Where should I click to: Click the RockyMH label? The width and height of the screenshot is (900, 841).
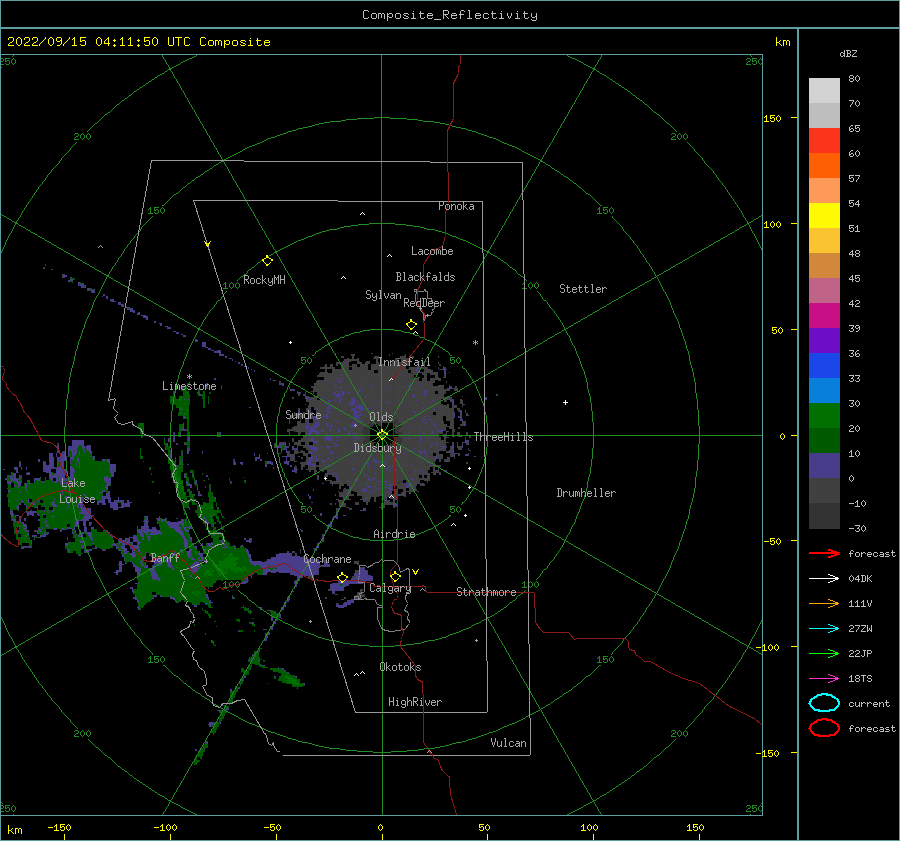click(x=264, y=280)
